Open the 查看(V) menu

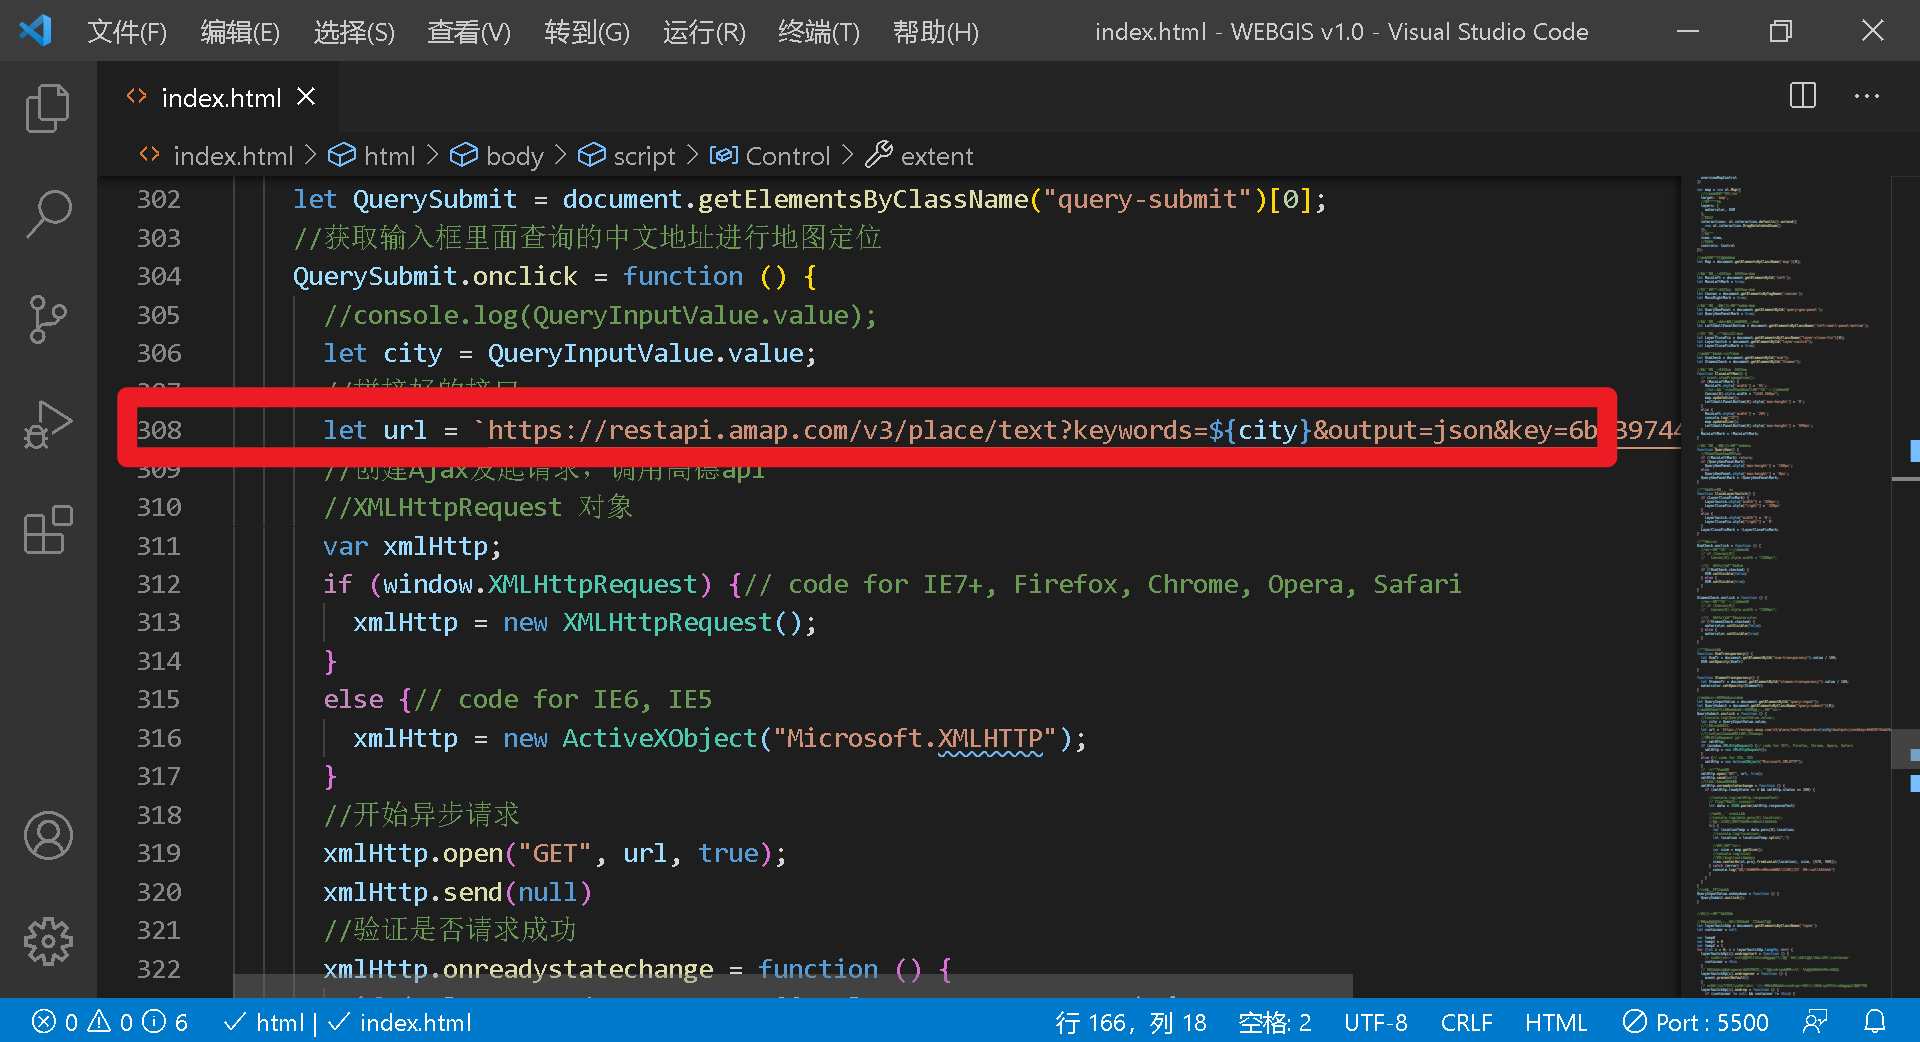point(469,32)
